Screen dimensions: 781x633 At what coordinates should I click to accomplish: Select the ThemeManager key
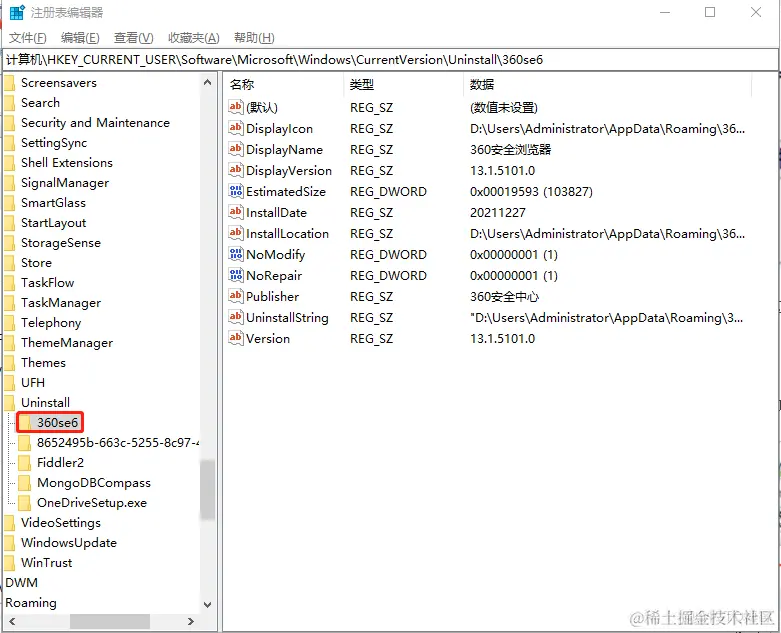(x=67, y=343)
